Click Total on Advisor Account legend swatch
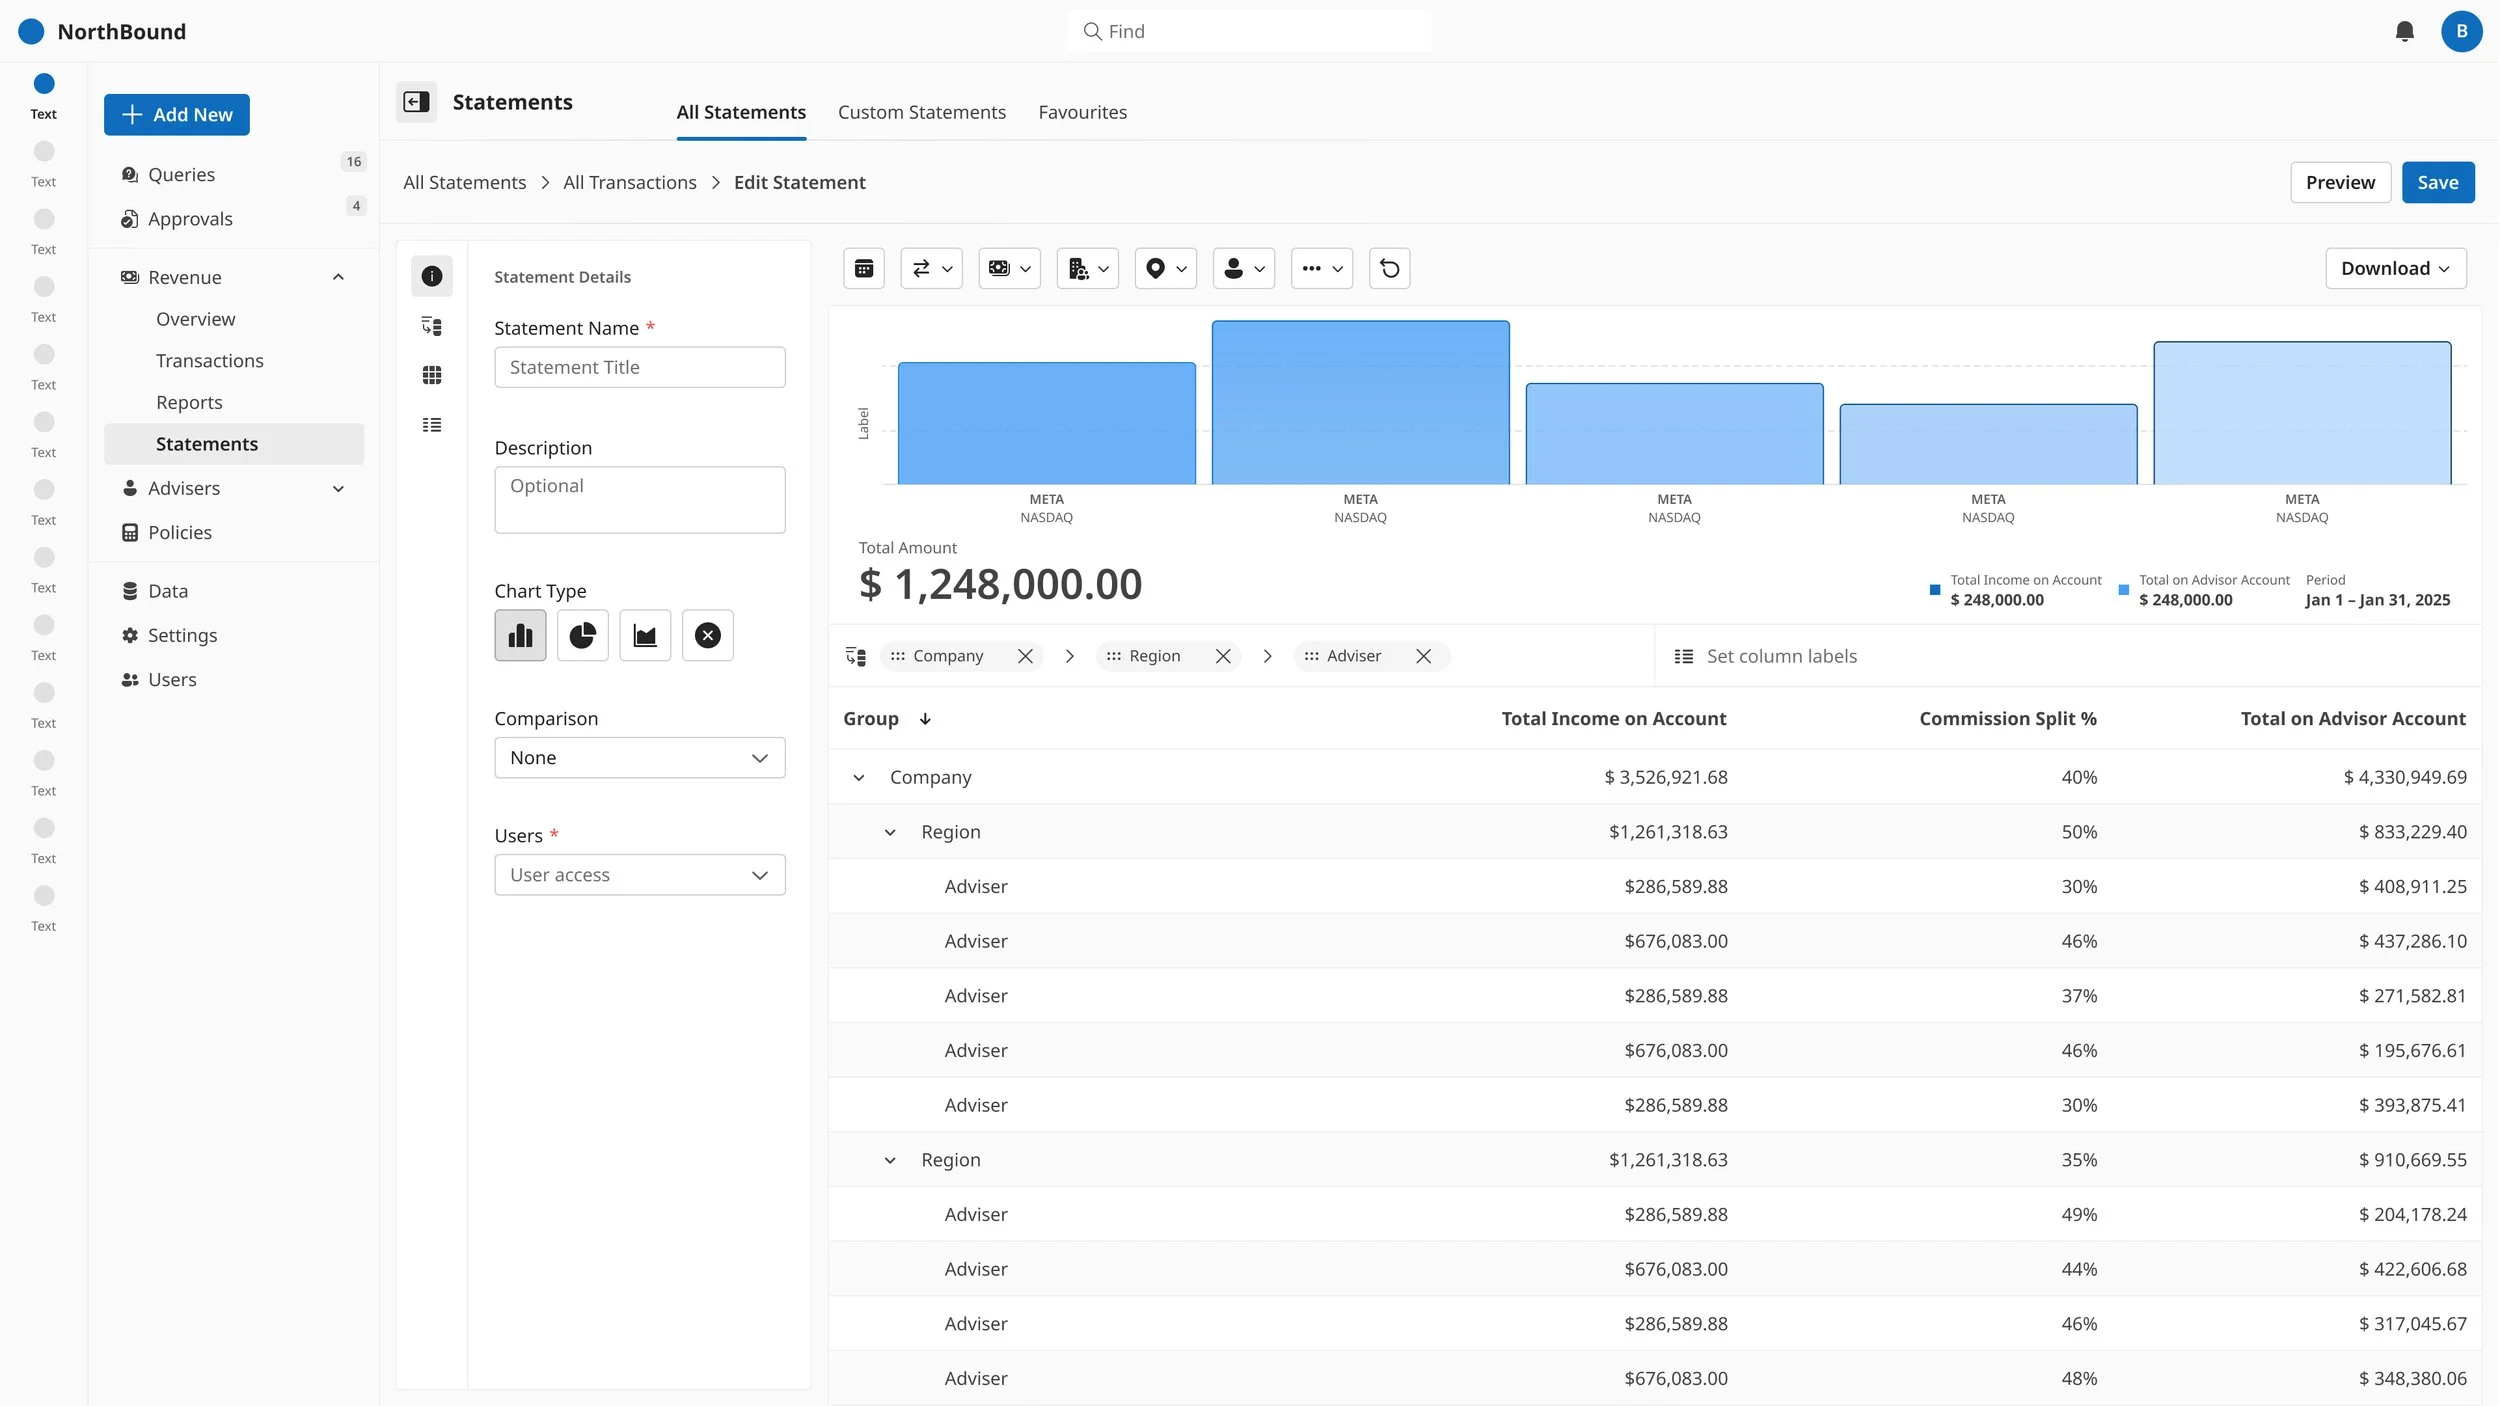The height and width of the screenshot is (1406, 2500). (2123, 590)
